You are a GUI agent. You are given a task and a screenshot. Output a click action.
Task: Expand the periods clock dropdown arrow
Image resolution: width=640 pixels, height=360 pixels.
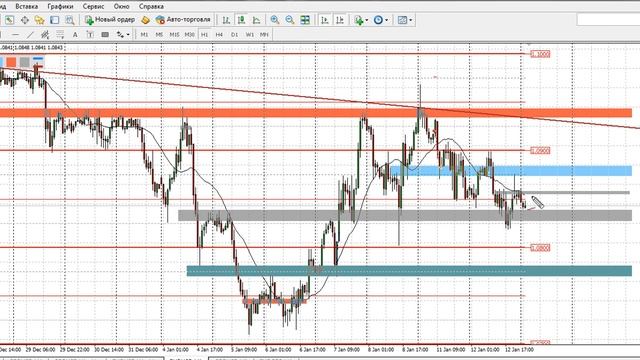tap(387, 20)
